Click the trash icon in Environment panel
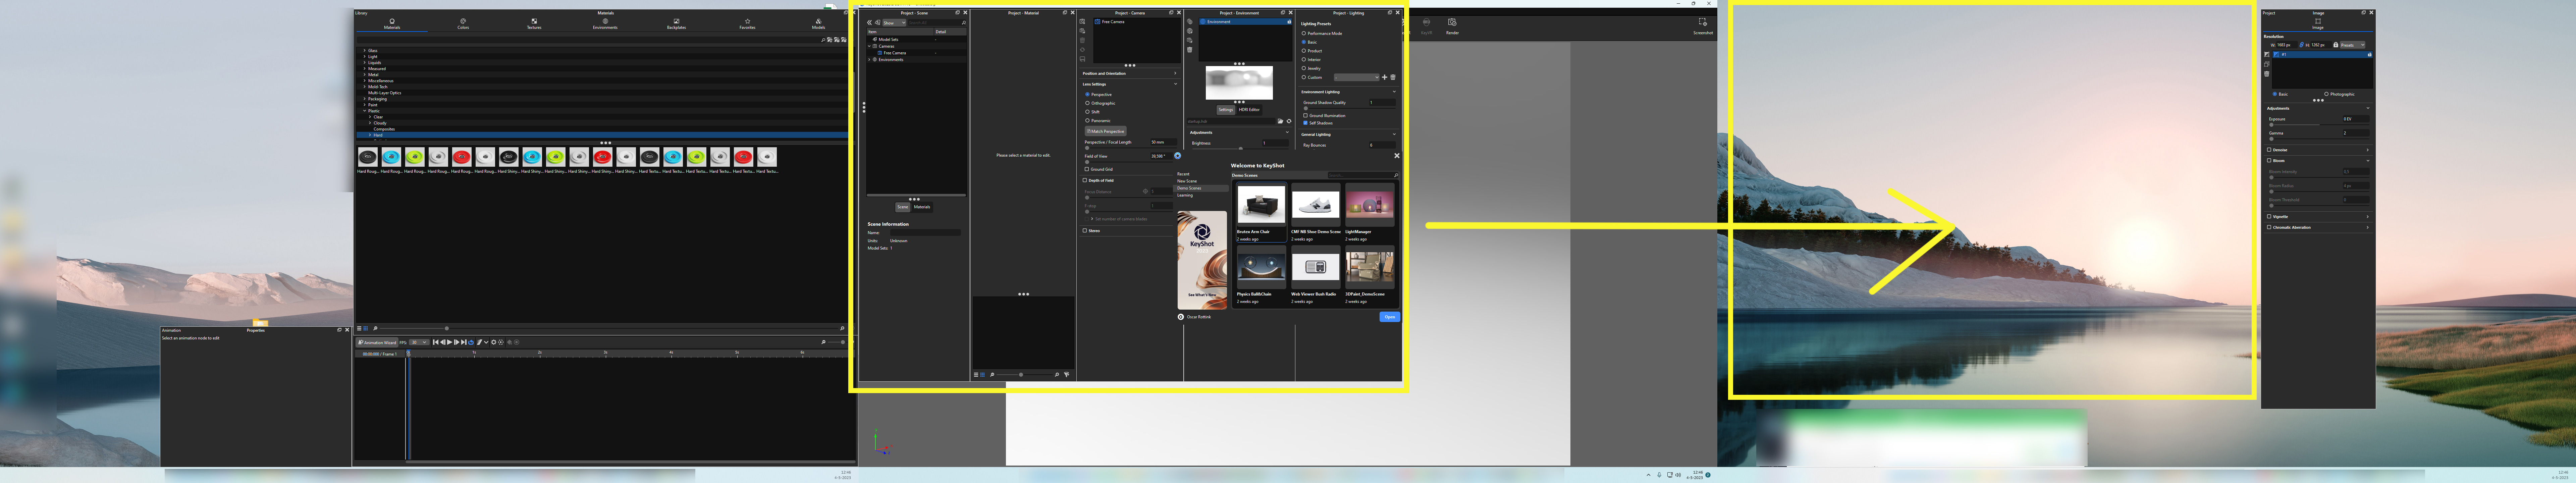2576x483 pixels. pos(1190,50)
